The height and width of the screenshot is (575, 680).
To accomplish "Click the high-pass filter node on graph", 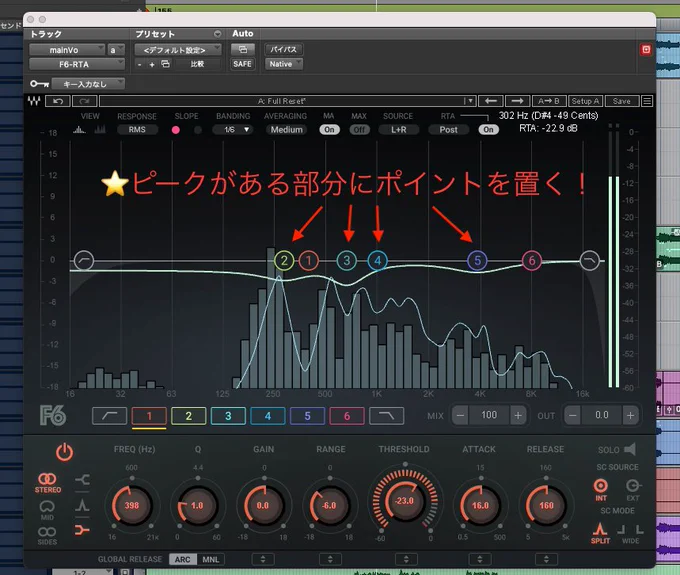I will 84,261.
